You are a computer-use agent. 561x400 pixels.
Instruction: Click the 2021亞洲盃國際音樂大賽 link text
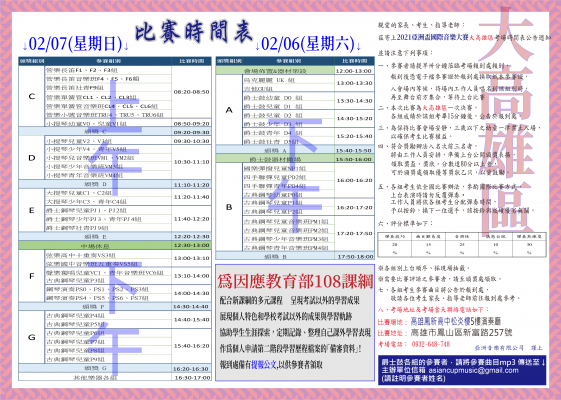point(433,37)
